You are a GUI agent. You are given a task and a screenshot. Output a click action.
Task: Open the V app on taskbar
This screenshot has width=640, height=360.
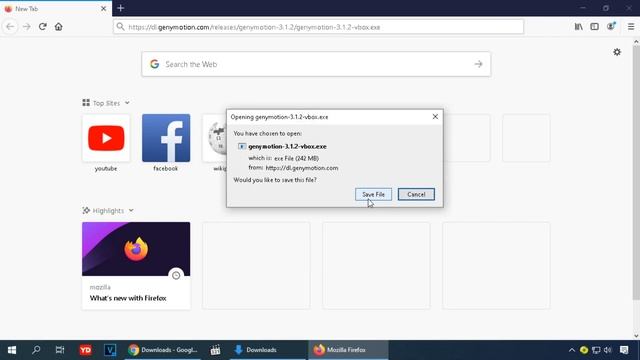[110, 350]
